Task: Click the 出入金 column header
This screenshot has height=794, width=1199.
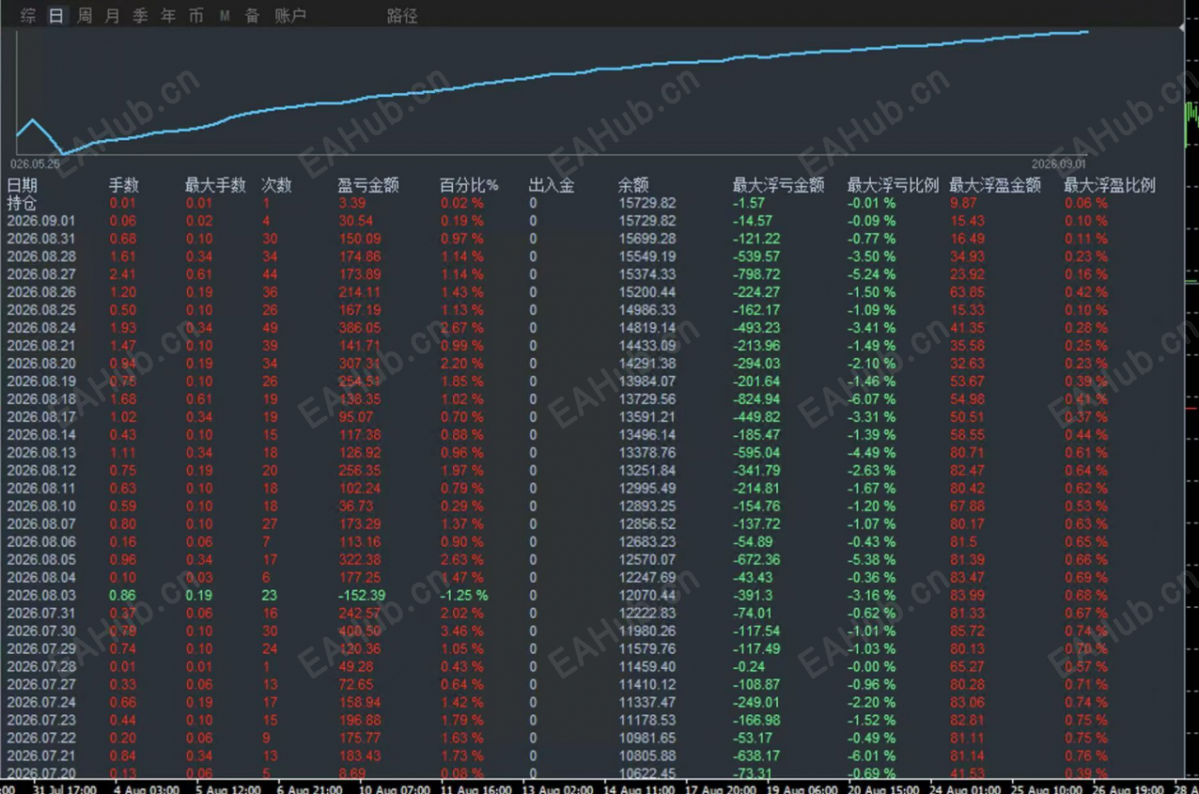Action: coord(551,185)
